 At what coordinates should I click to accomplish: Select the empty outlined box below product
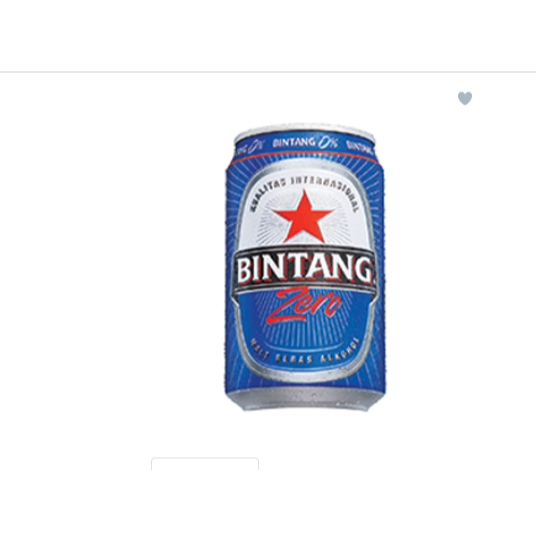205,464
